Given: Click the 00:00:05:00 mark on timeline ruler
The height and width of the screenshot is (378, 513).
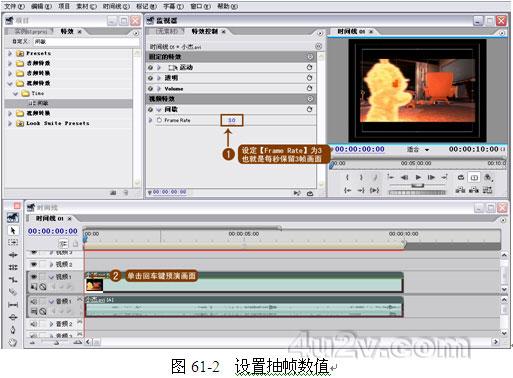Looking at the screenshot, I should [244, 234].
